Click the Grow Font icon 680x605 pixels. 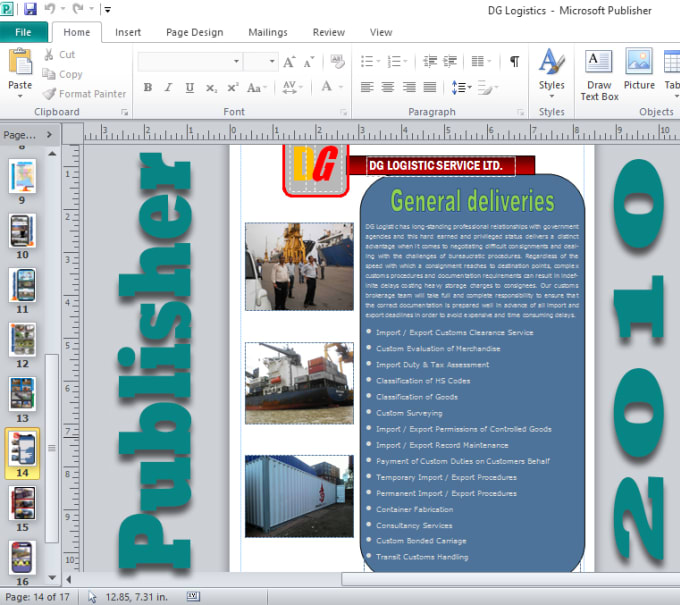tap(289, 62)
